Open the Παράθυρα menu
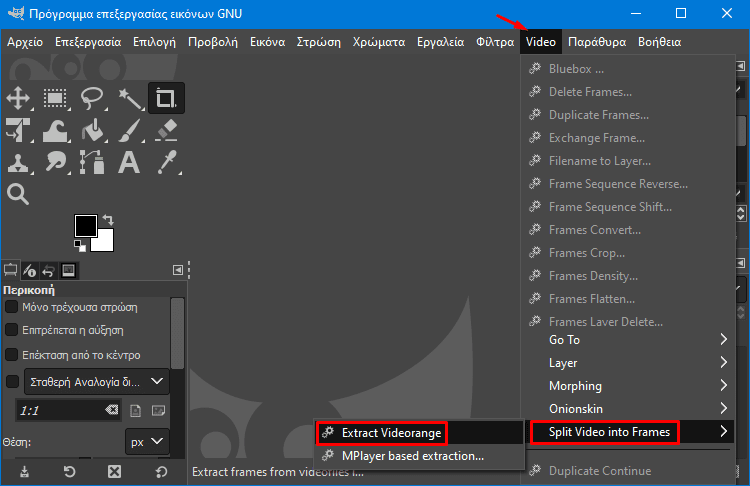The width and height of the screenshot is (750, 486). [597, 42]
